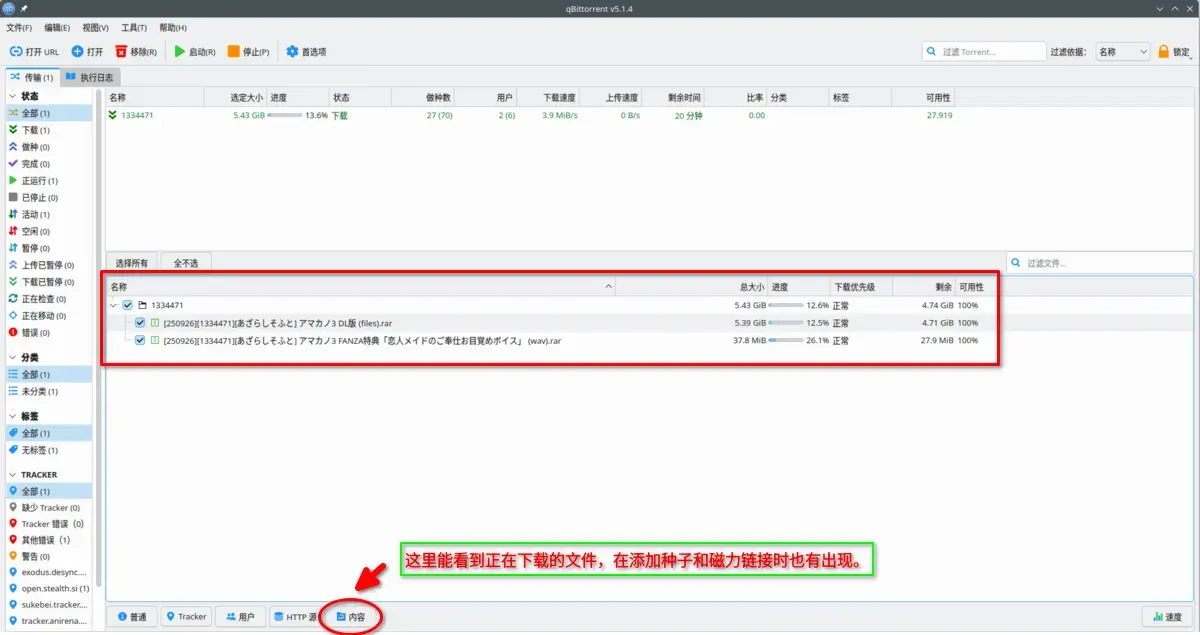Collapse the 状态 sidebar section
This screenshot has width=1200, height=635.
(x=13, y=96)
